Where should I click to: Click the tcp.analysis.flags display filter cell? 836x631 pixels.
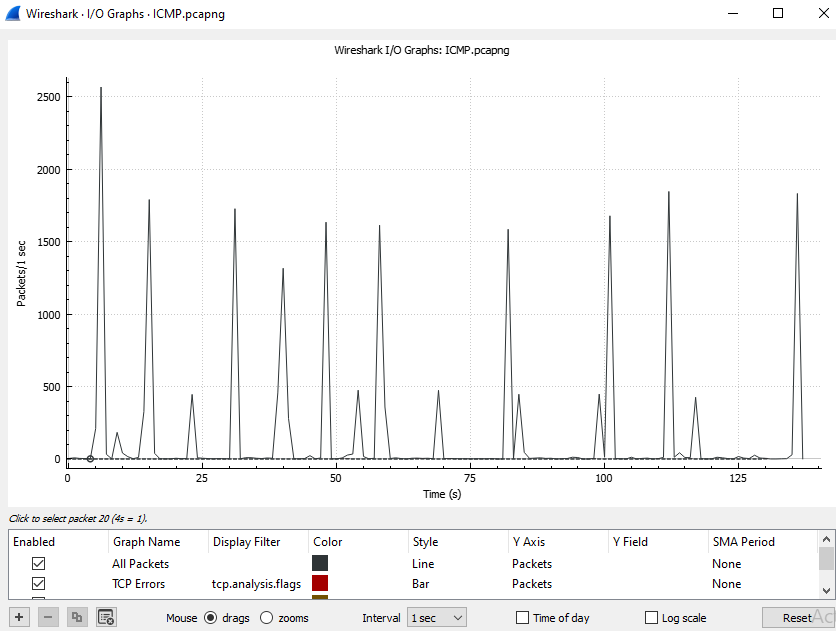(x=256, y=584)
